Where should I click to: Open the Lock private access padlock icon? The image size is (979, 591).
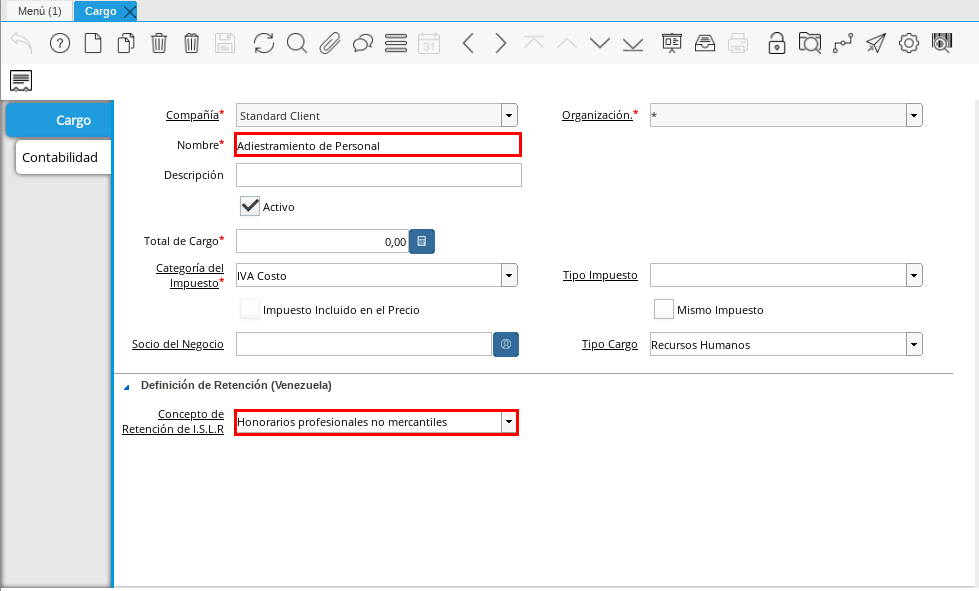point(777,43)
